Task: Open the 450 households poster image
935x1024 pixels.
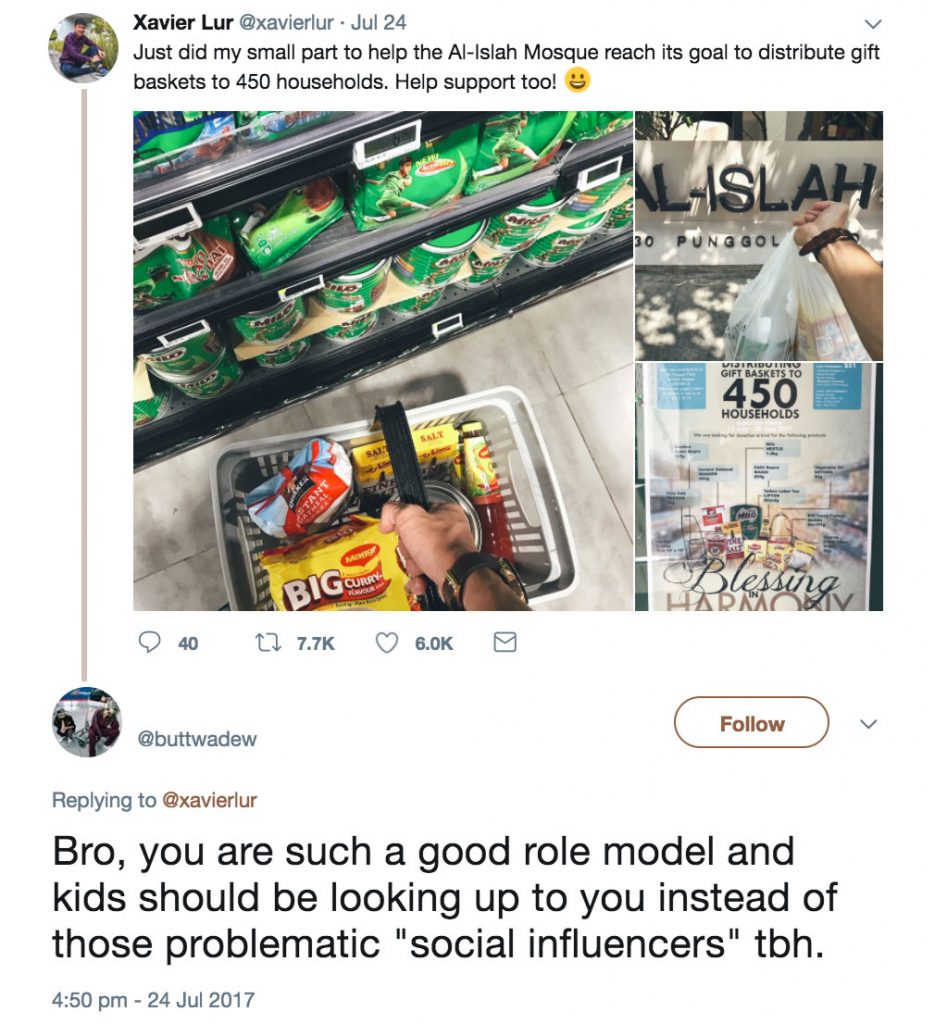Action: (x=759, y=487)
